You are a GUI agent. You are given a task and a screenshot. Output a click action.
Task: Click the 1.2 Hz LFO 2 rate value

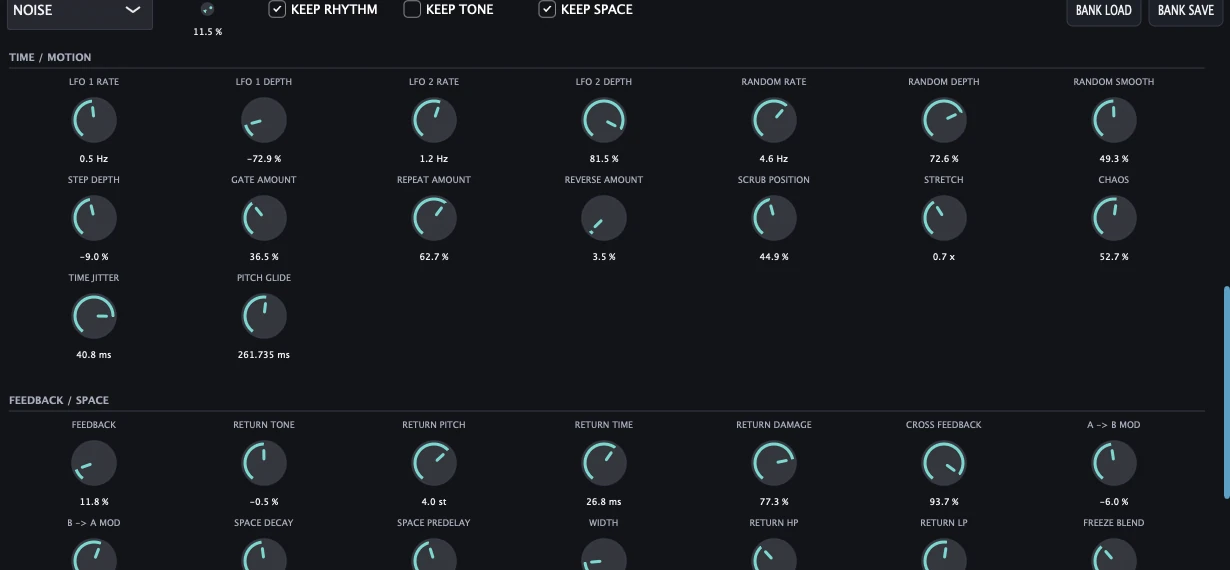tap(434, 159)
